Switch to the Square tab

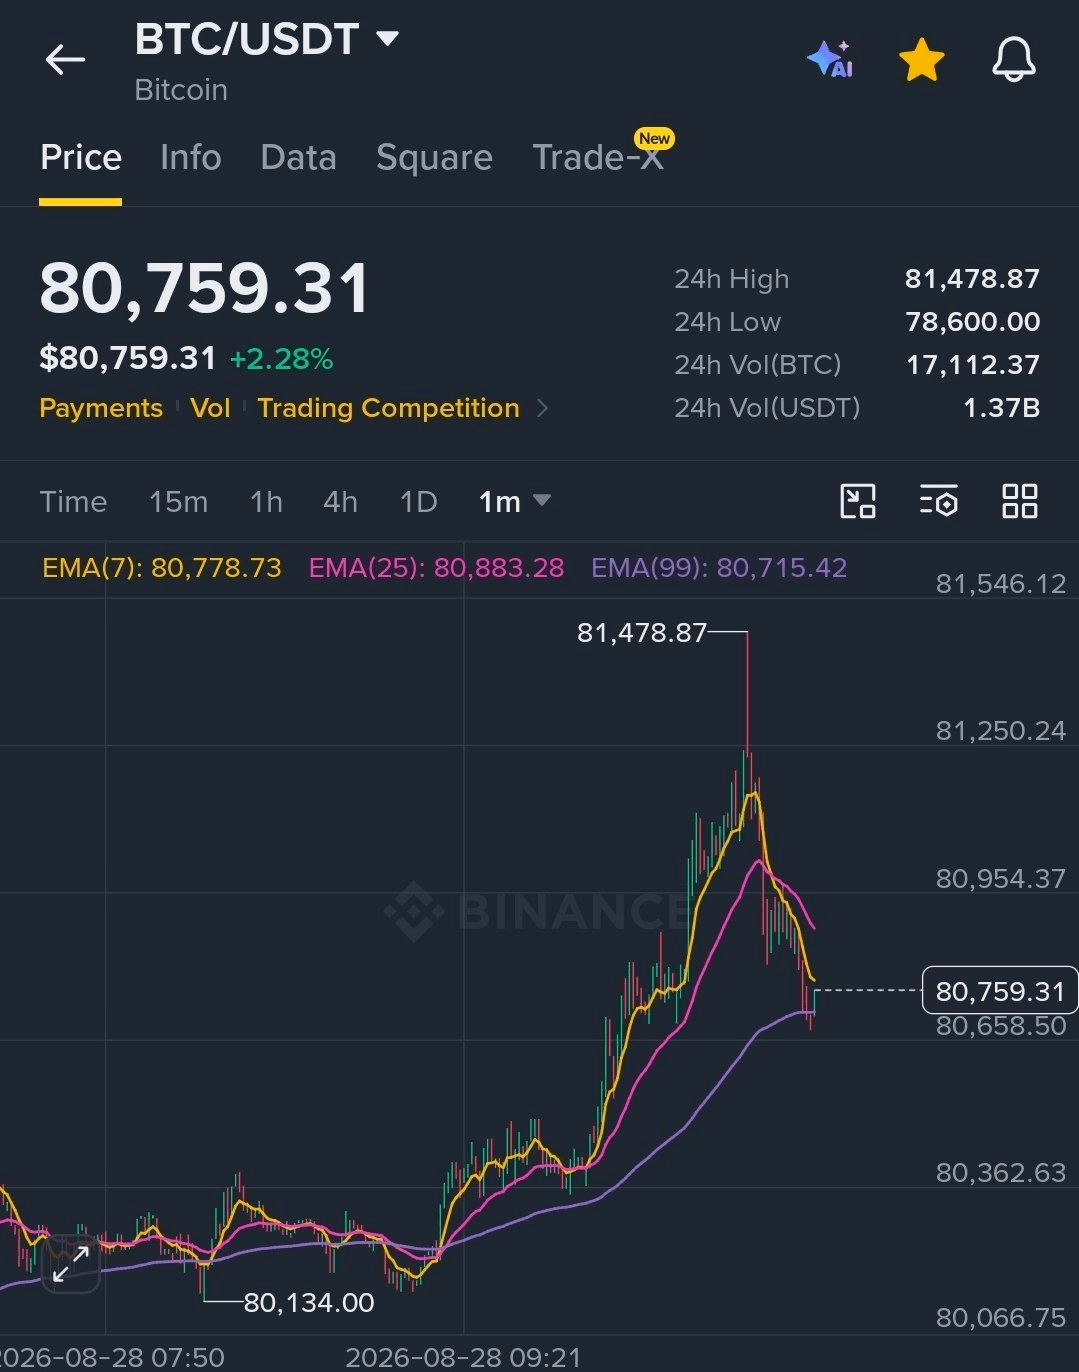434,157
